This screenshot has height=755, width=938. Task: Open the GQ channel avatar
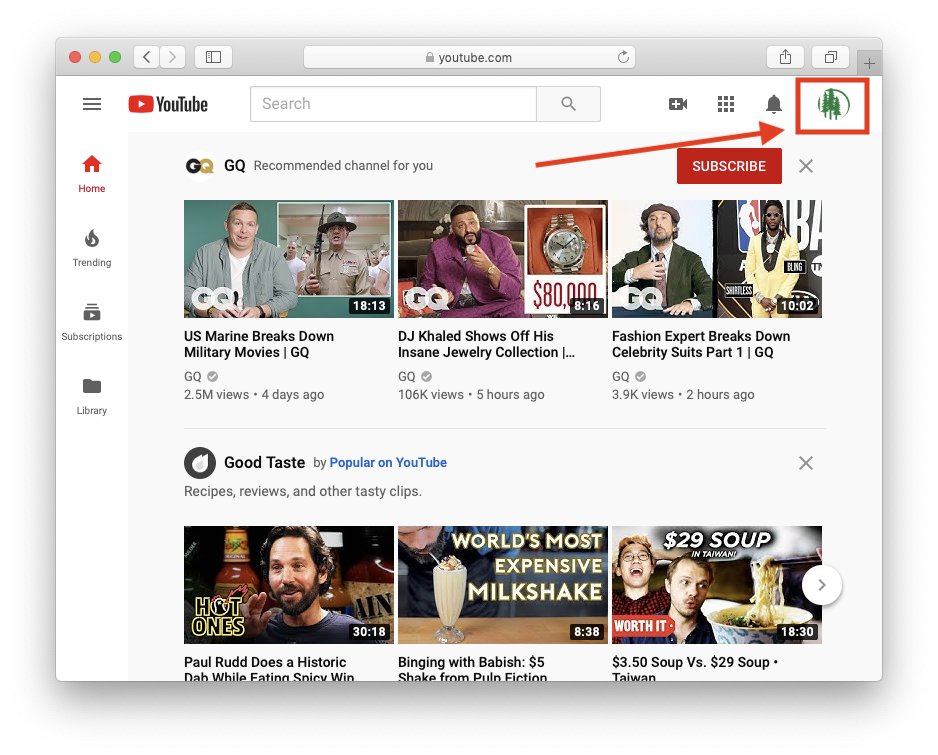(x=200, y=166)
